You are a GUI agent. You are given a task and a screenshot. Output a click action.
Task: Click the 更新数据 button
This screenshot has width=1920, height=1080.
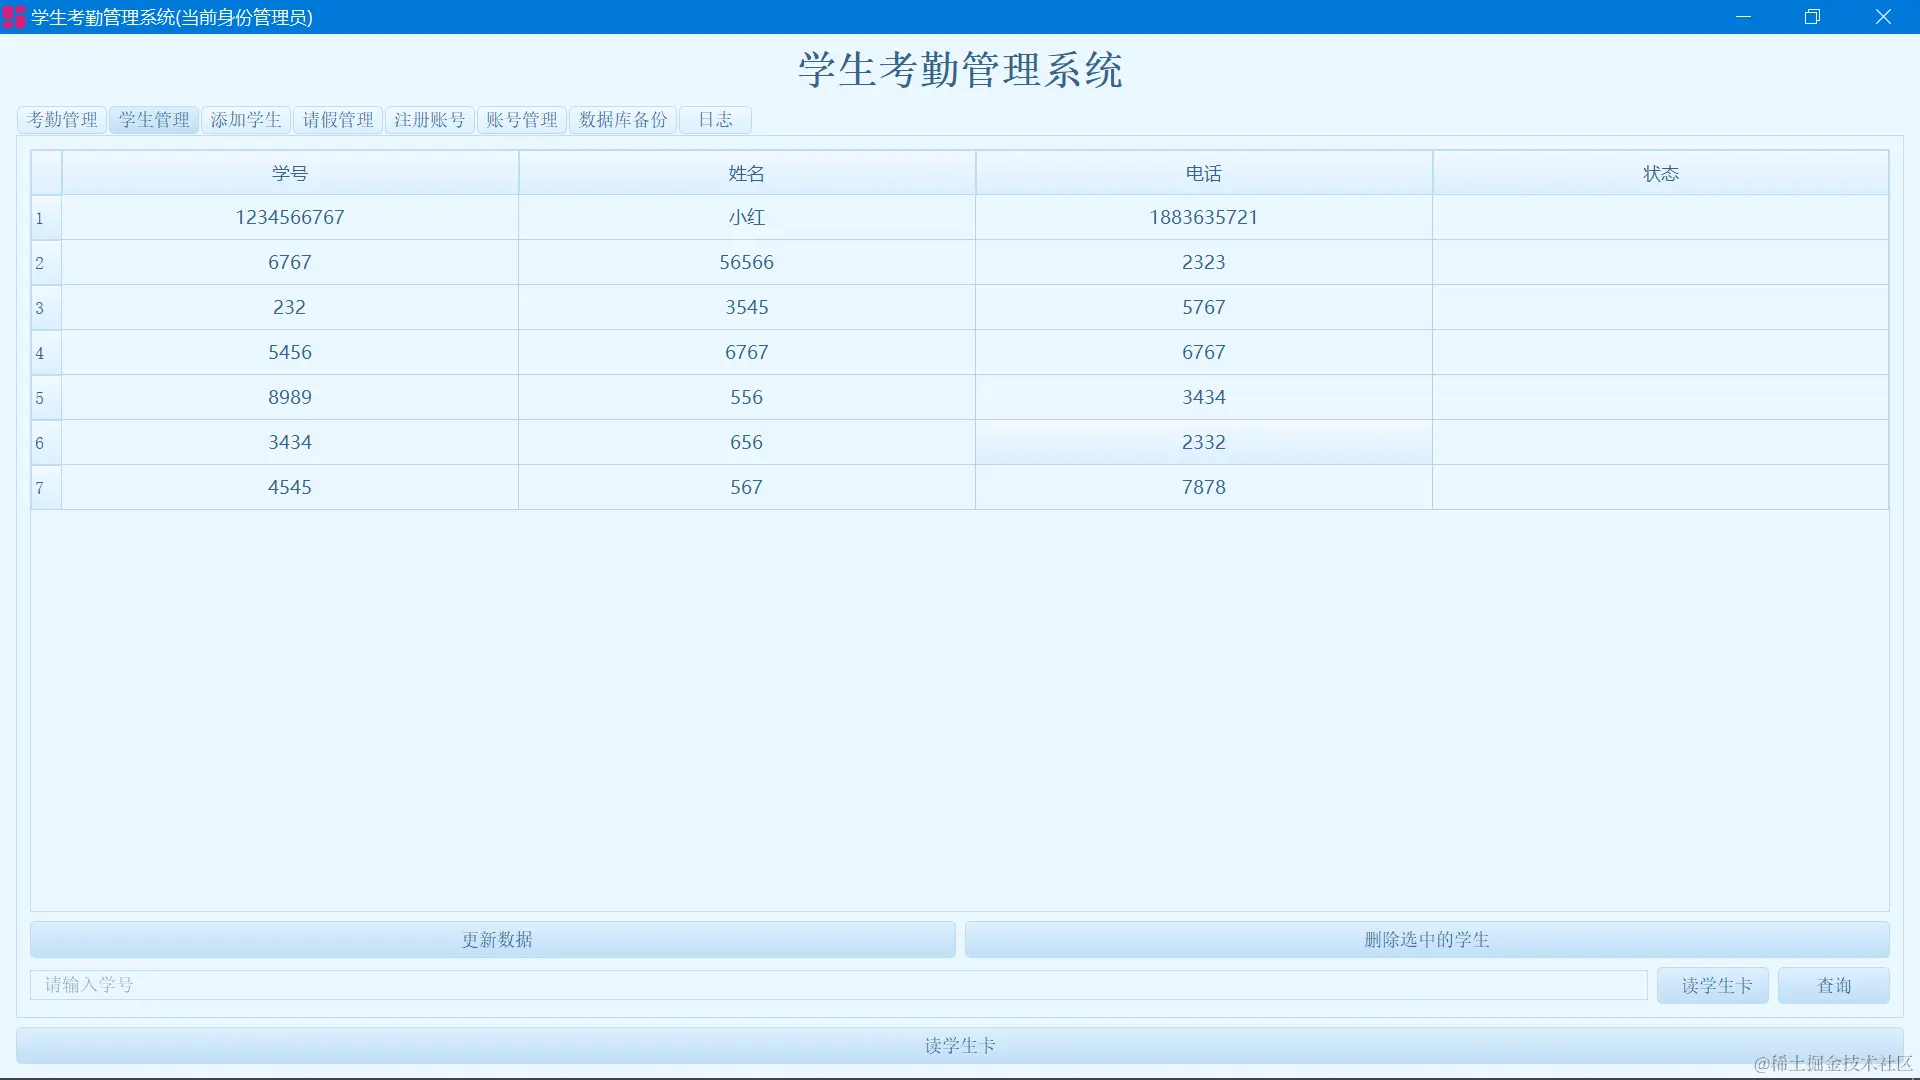(493, 940)
